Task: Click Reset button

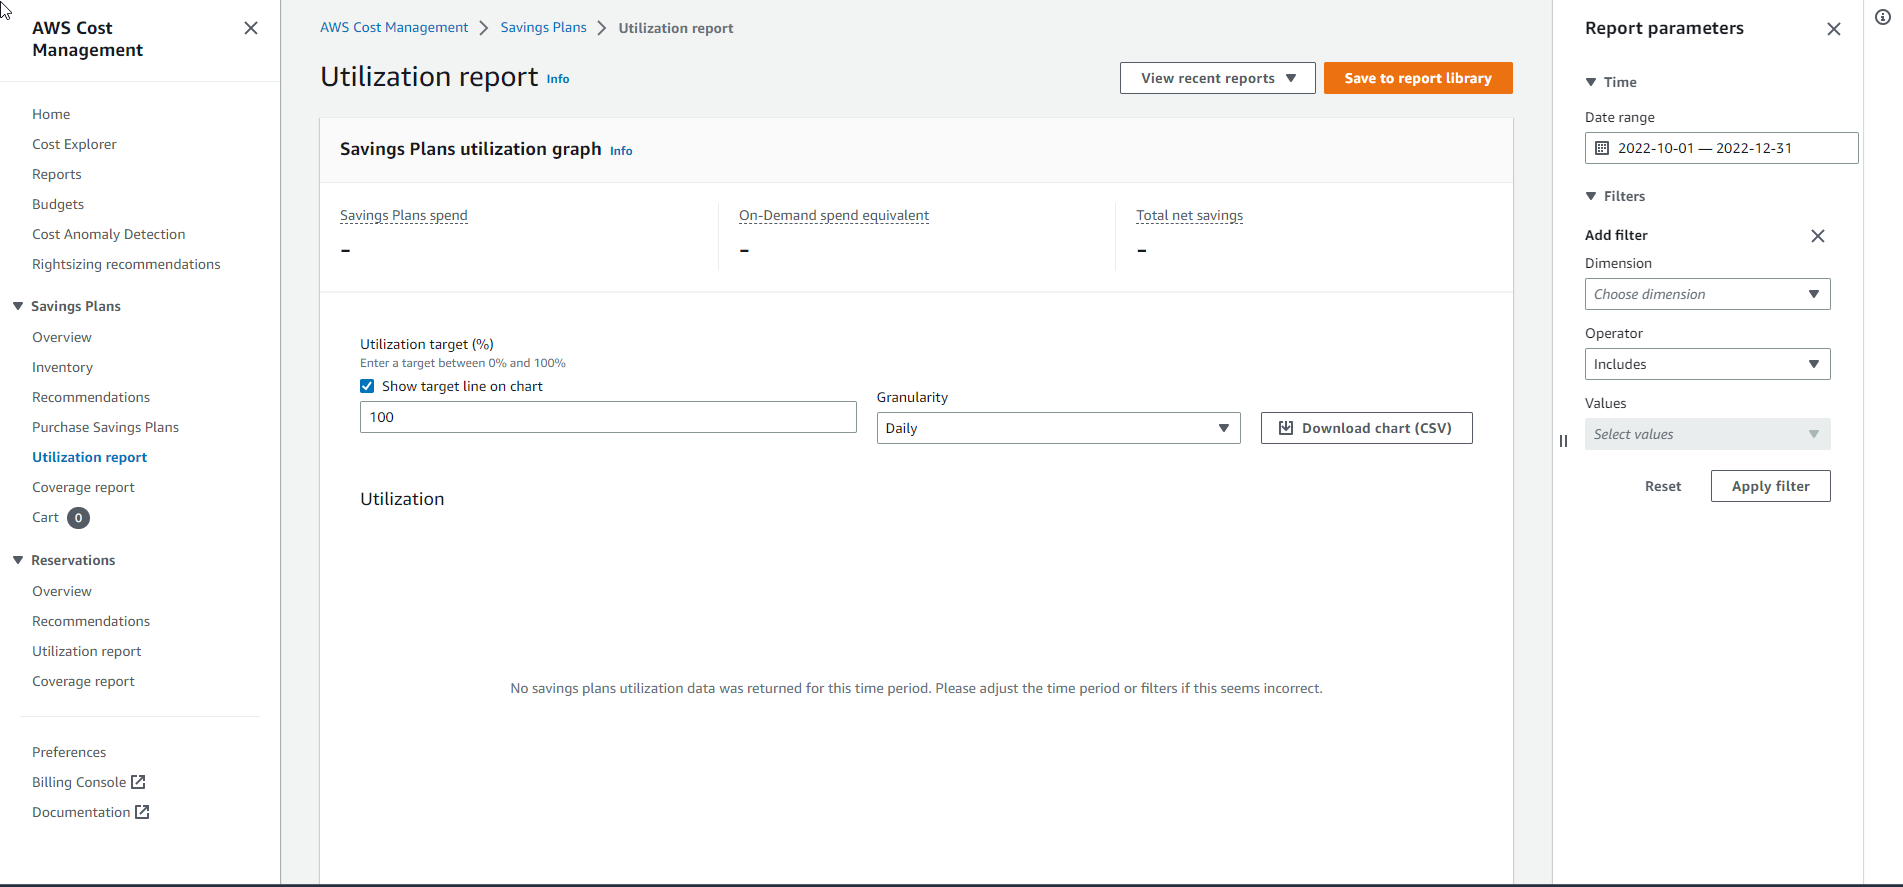Action: point(1663,486)
